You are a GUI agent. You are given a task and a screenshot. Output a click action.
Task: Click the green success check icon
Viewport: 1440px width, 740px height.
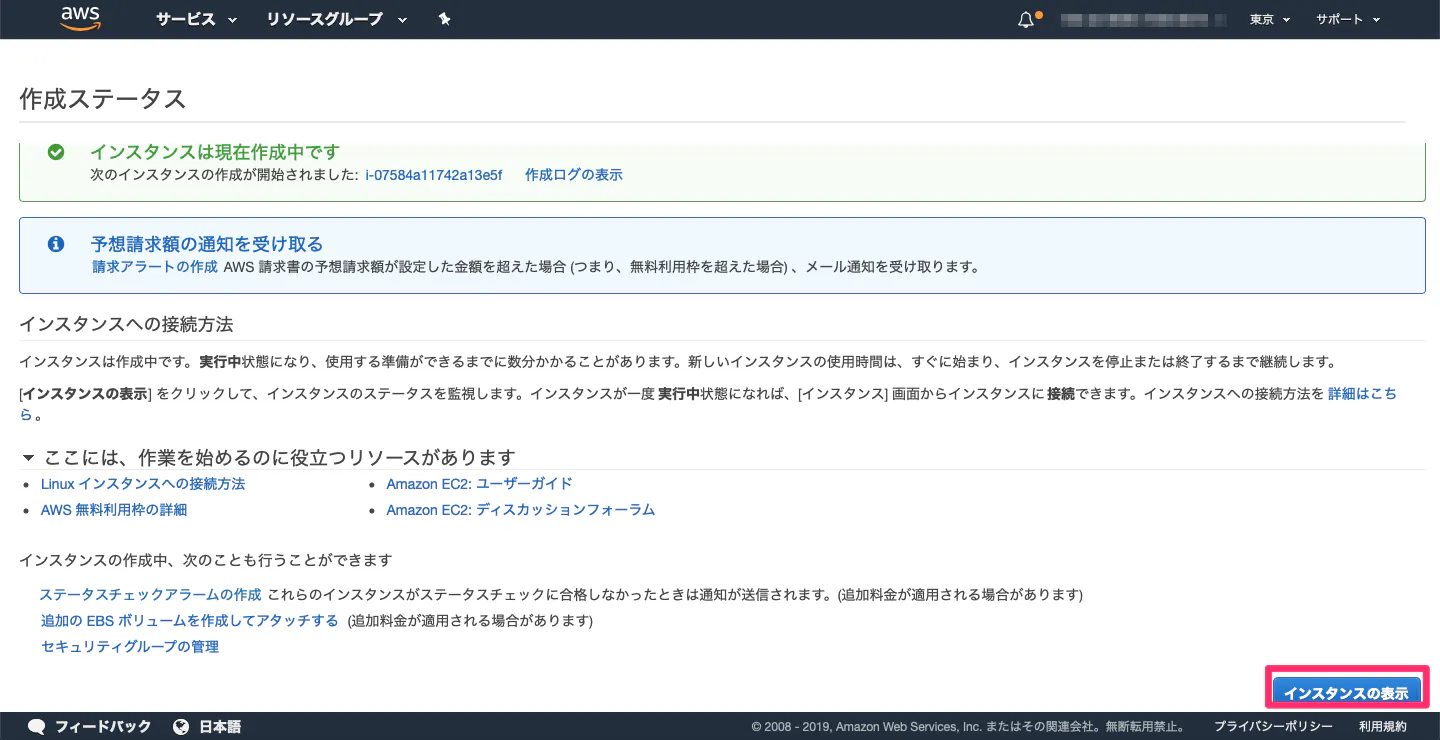tap(55, 152)
